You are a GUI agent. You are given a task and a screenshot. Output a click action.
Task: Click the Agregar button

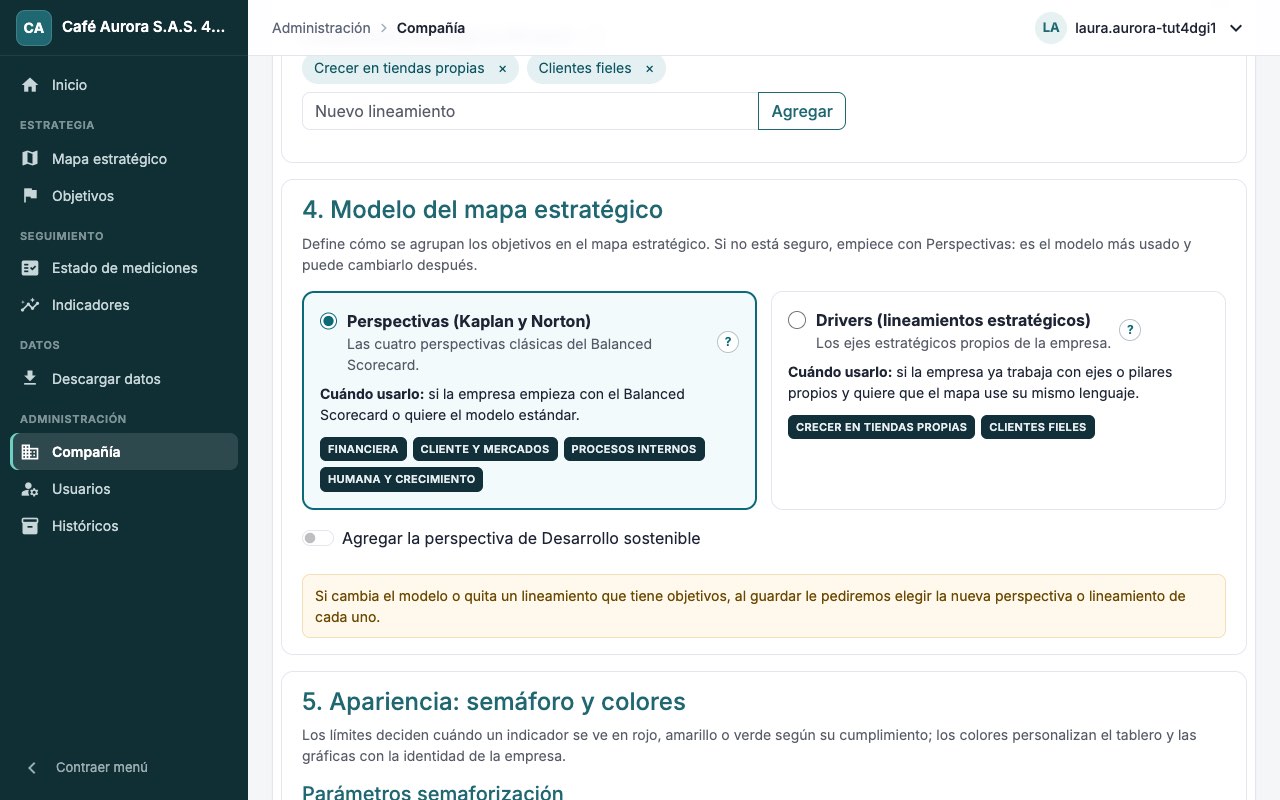tap(802, 111)
